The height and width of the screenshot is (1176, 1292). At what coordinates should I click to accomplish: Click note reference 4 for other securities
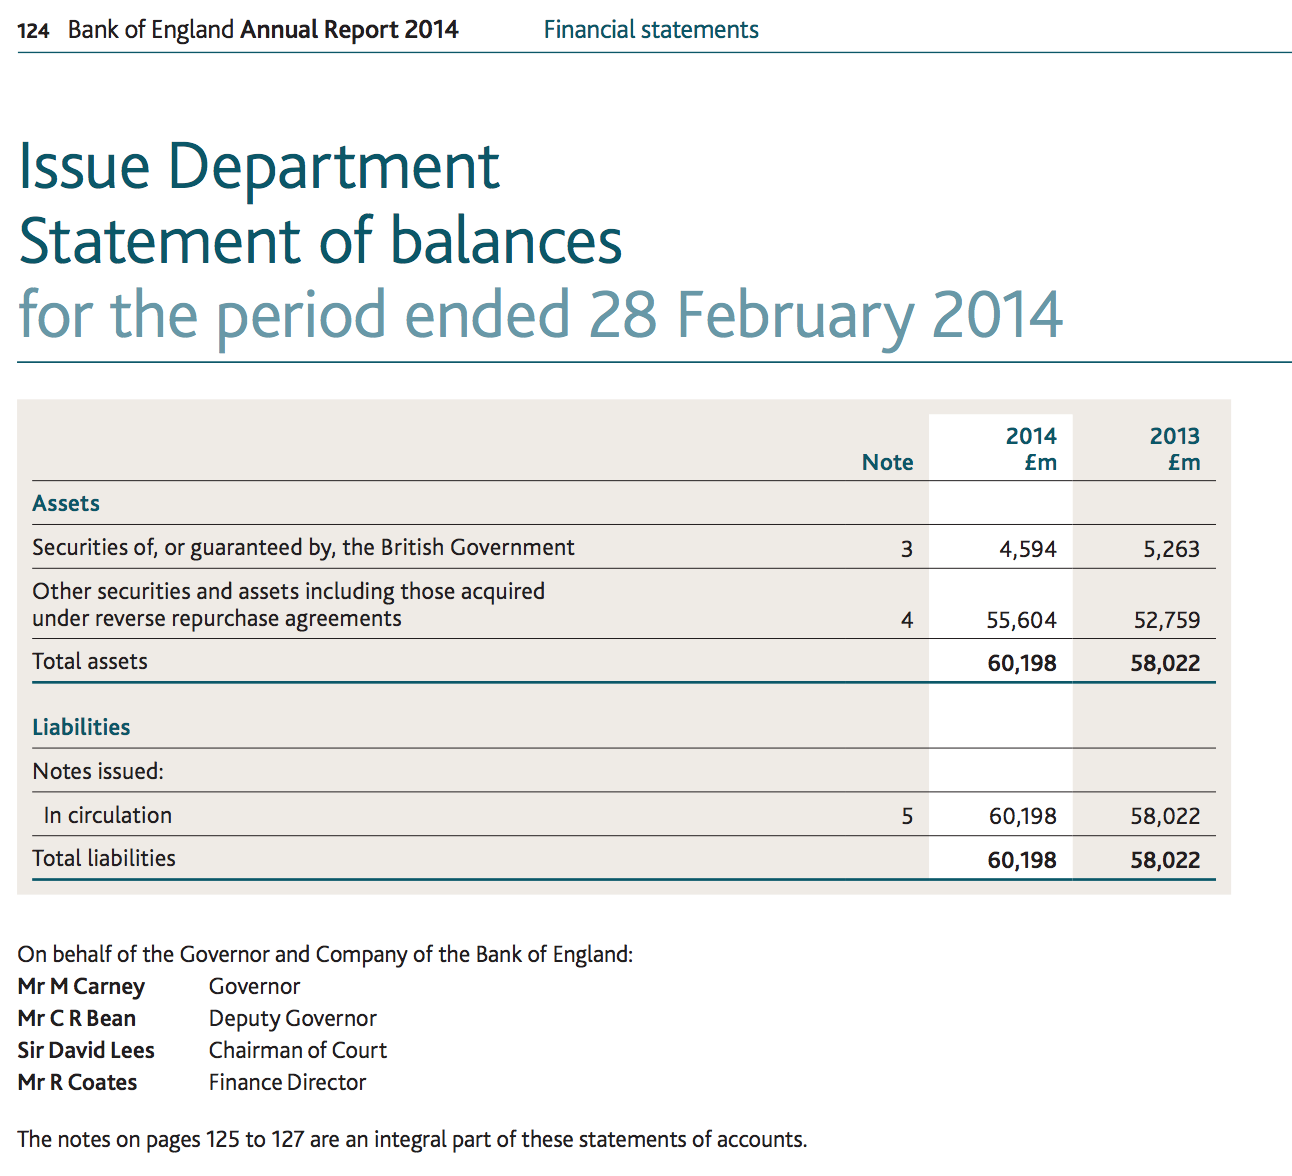906,620
